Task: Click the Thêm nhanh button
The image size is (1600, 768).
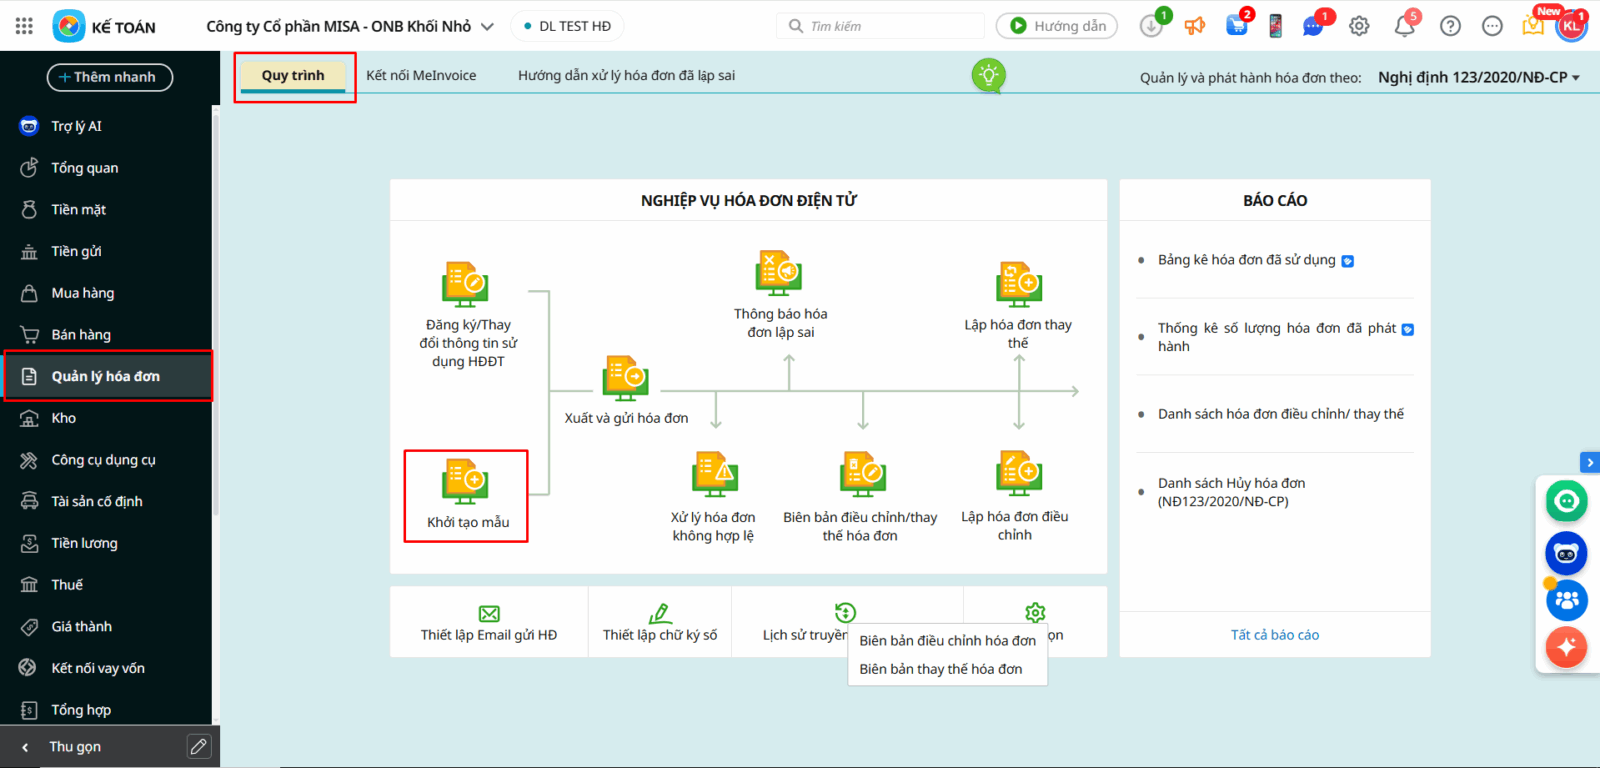Action: pos(109,77)
